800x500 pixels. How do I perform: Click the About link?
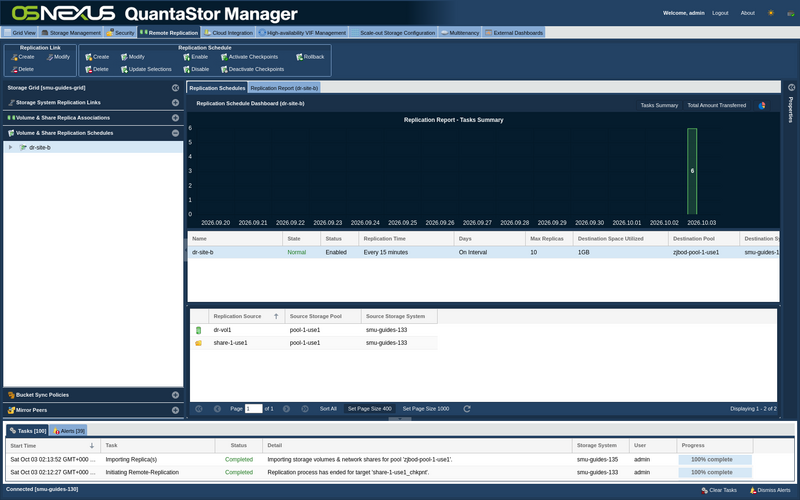(747, 13)
